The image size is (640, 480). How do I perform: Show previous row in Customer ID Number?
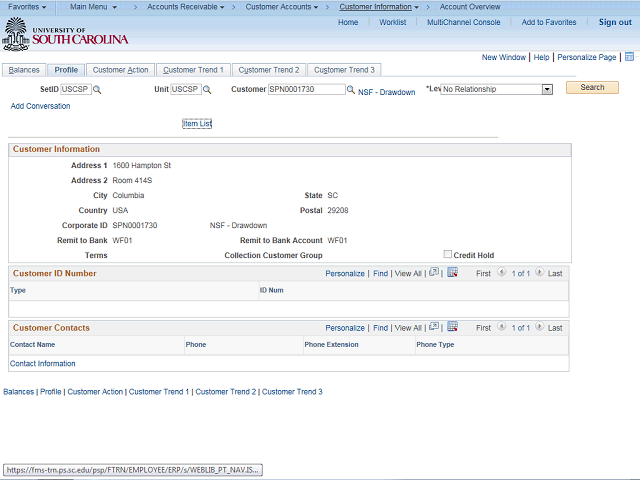501,272
